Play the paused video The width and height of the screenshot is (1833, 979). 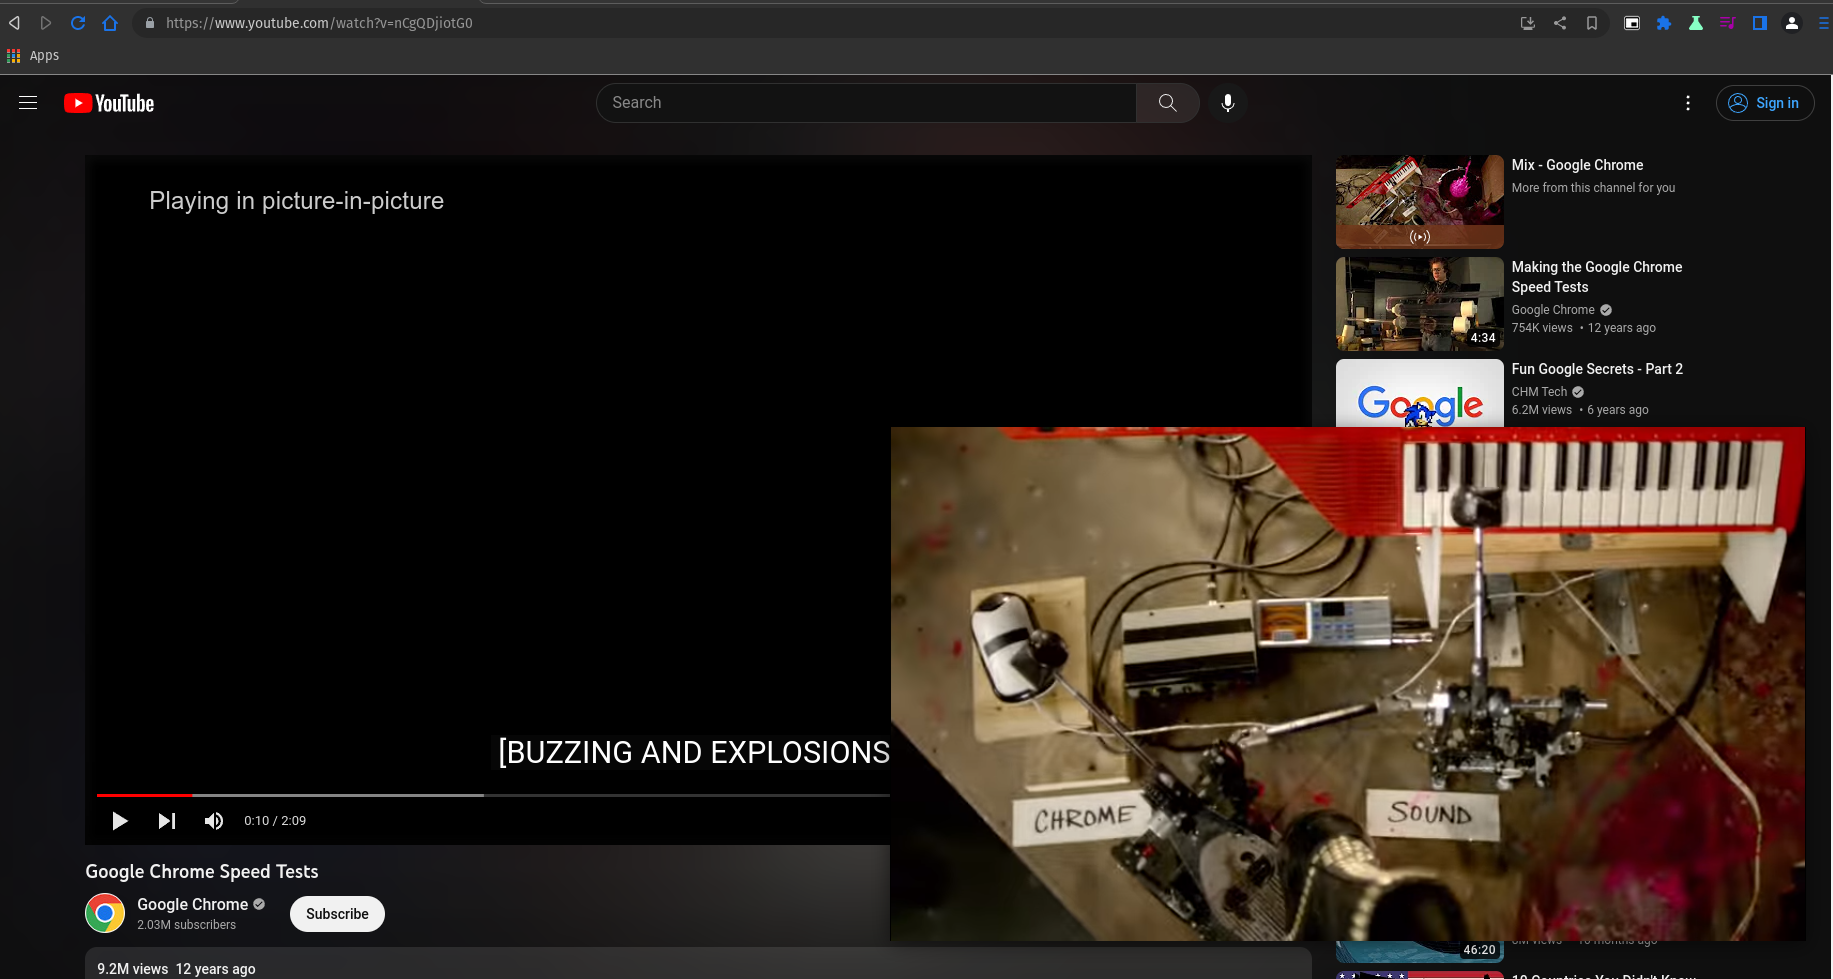point(120,821)
